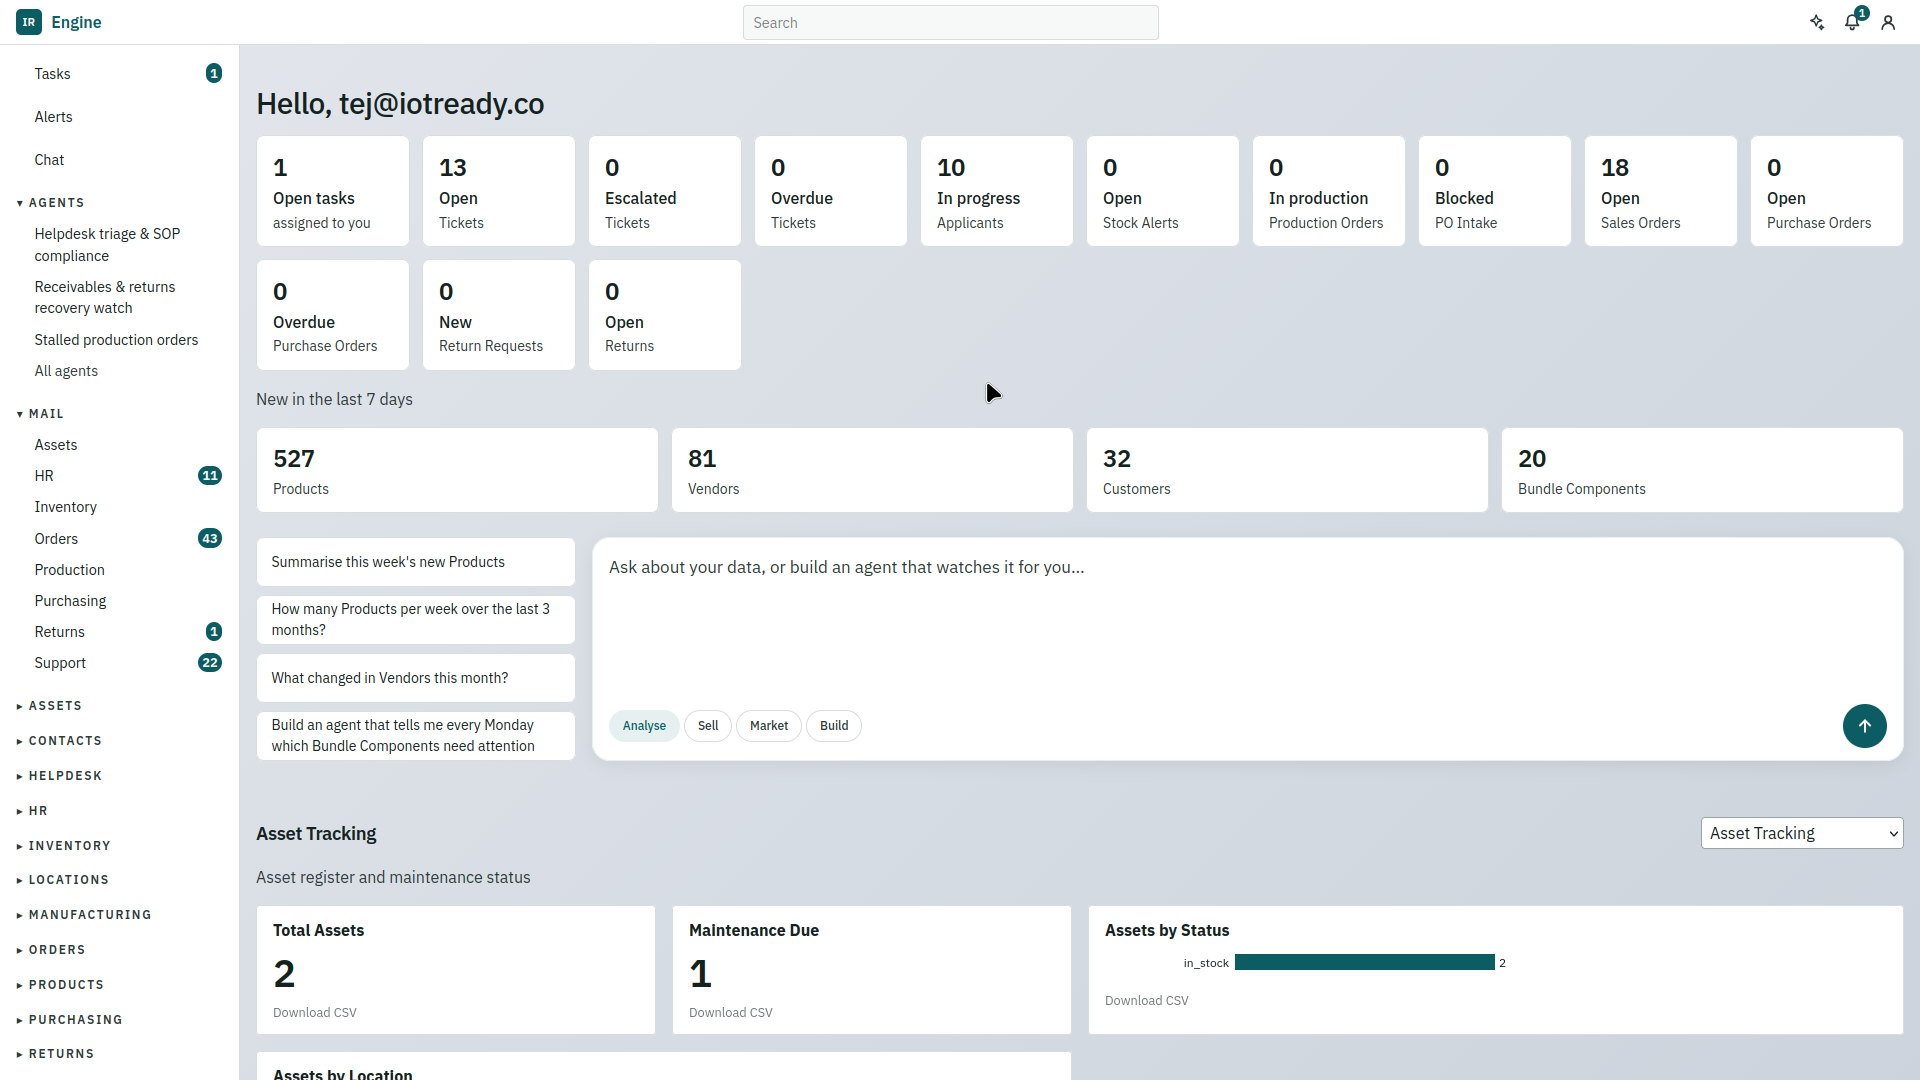Viewport: 1920px width, 1080px height.
Task: Expand the RETURNS sidebar section
Action: [x=56, y=1054]
